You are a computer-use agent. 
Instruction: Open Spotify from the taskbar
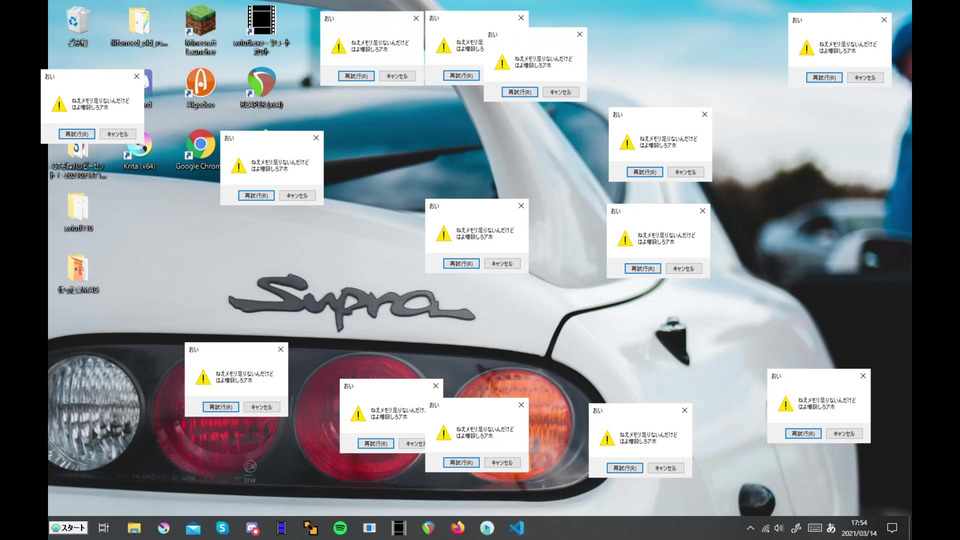click(x=340, y=528)
